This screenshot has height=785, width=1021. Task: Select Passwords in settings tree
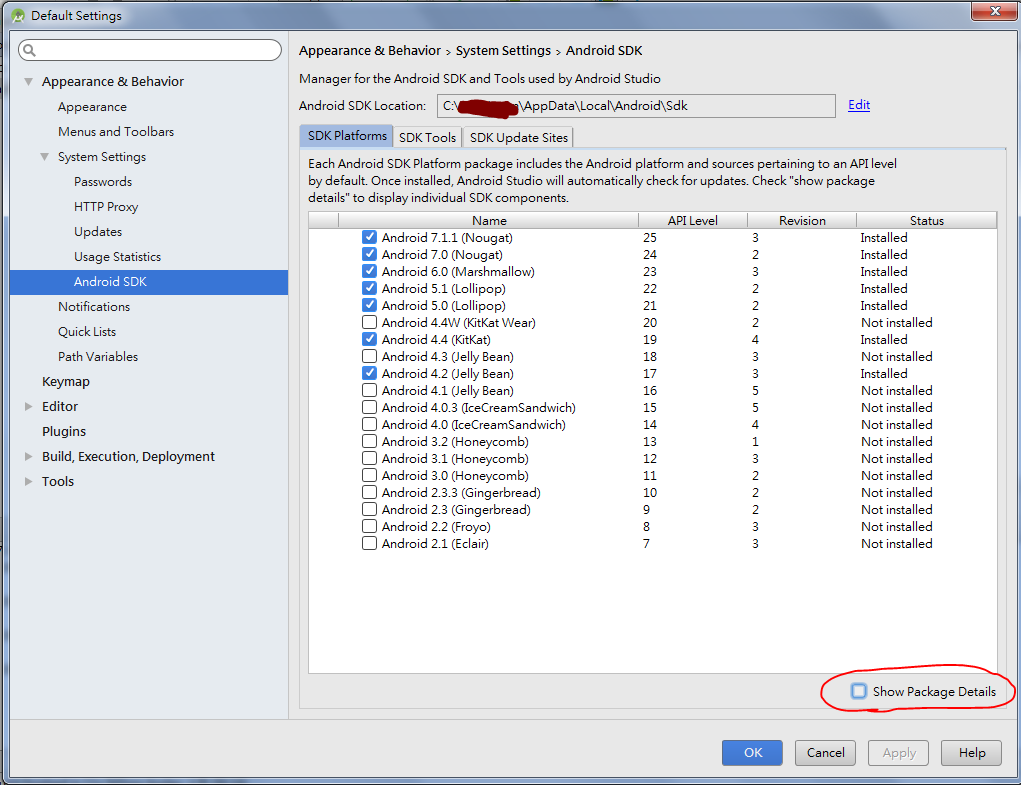[x=103, y=182]
